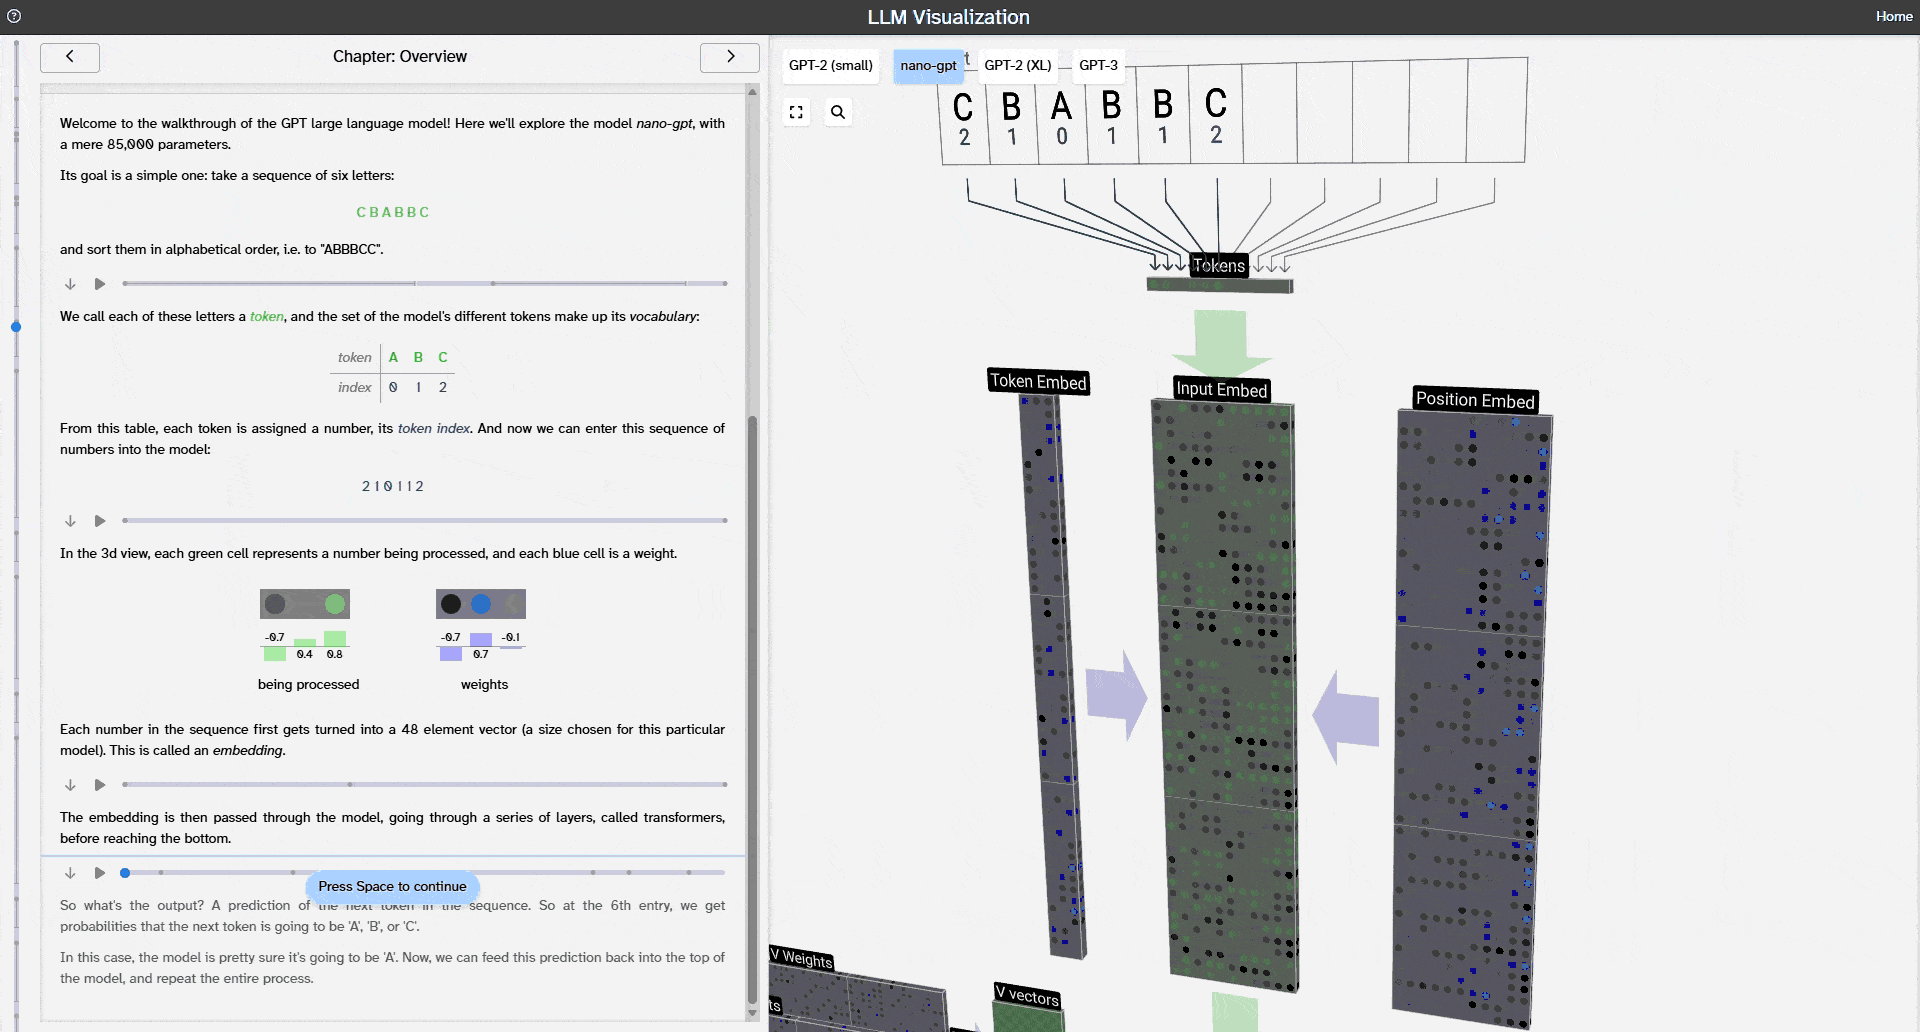1920x1032 pixels.
Task: Click the Input Embed label in 3D view
Action: [1221, 390]
